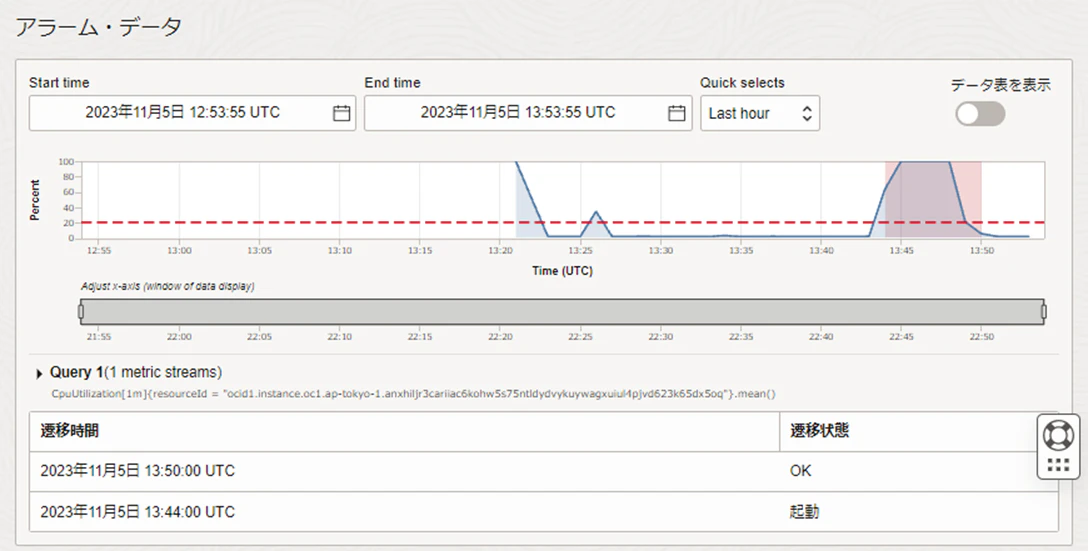
Task: Click the アラーム・データ heading
Action: [99, 27]
